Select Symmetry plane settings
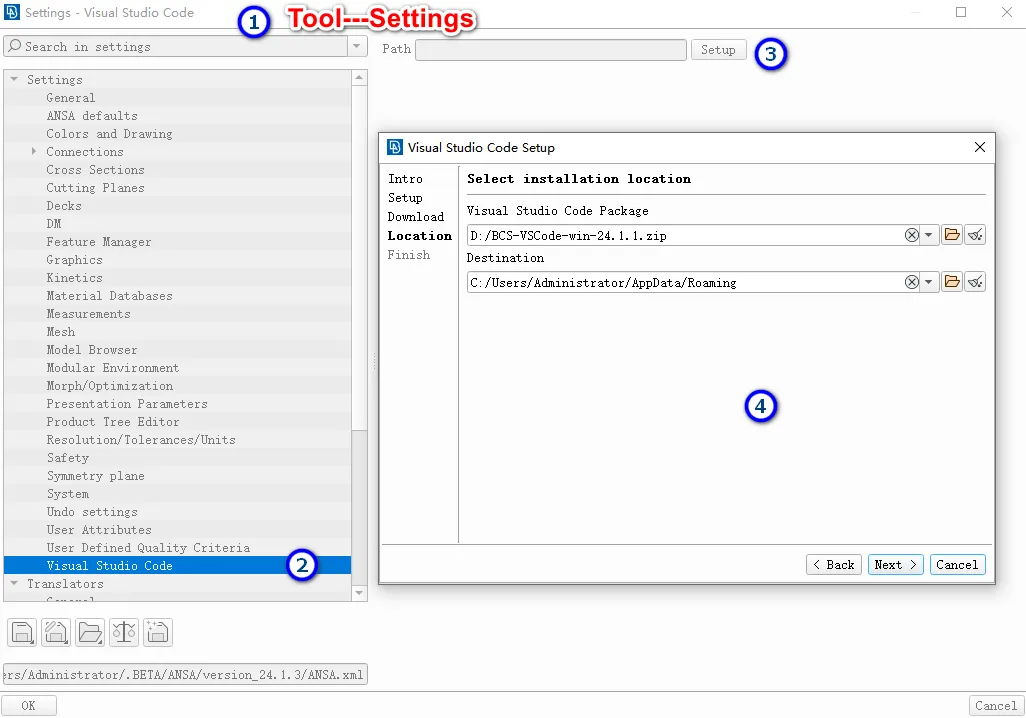 (96, 476)
